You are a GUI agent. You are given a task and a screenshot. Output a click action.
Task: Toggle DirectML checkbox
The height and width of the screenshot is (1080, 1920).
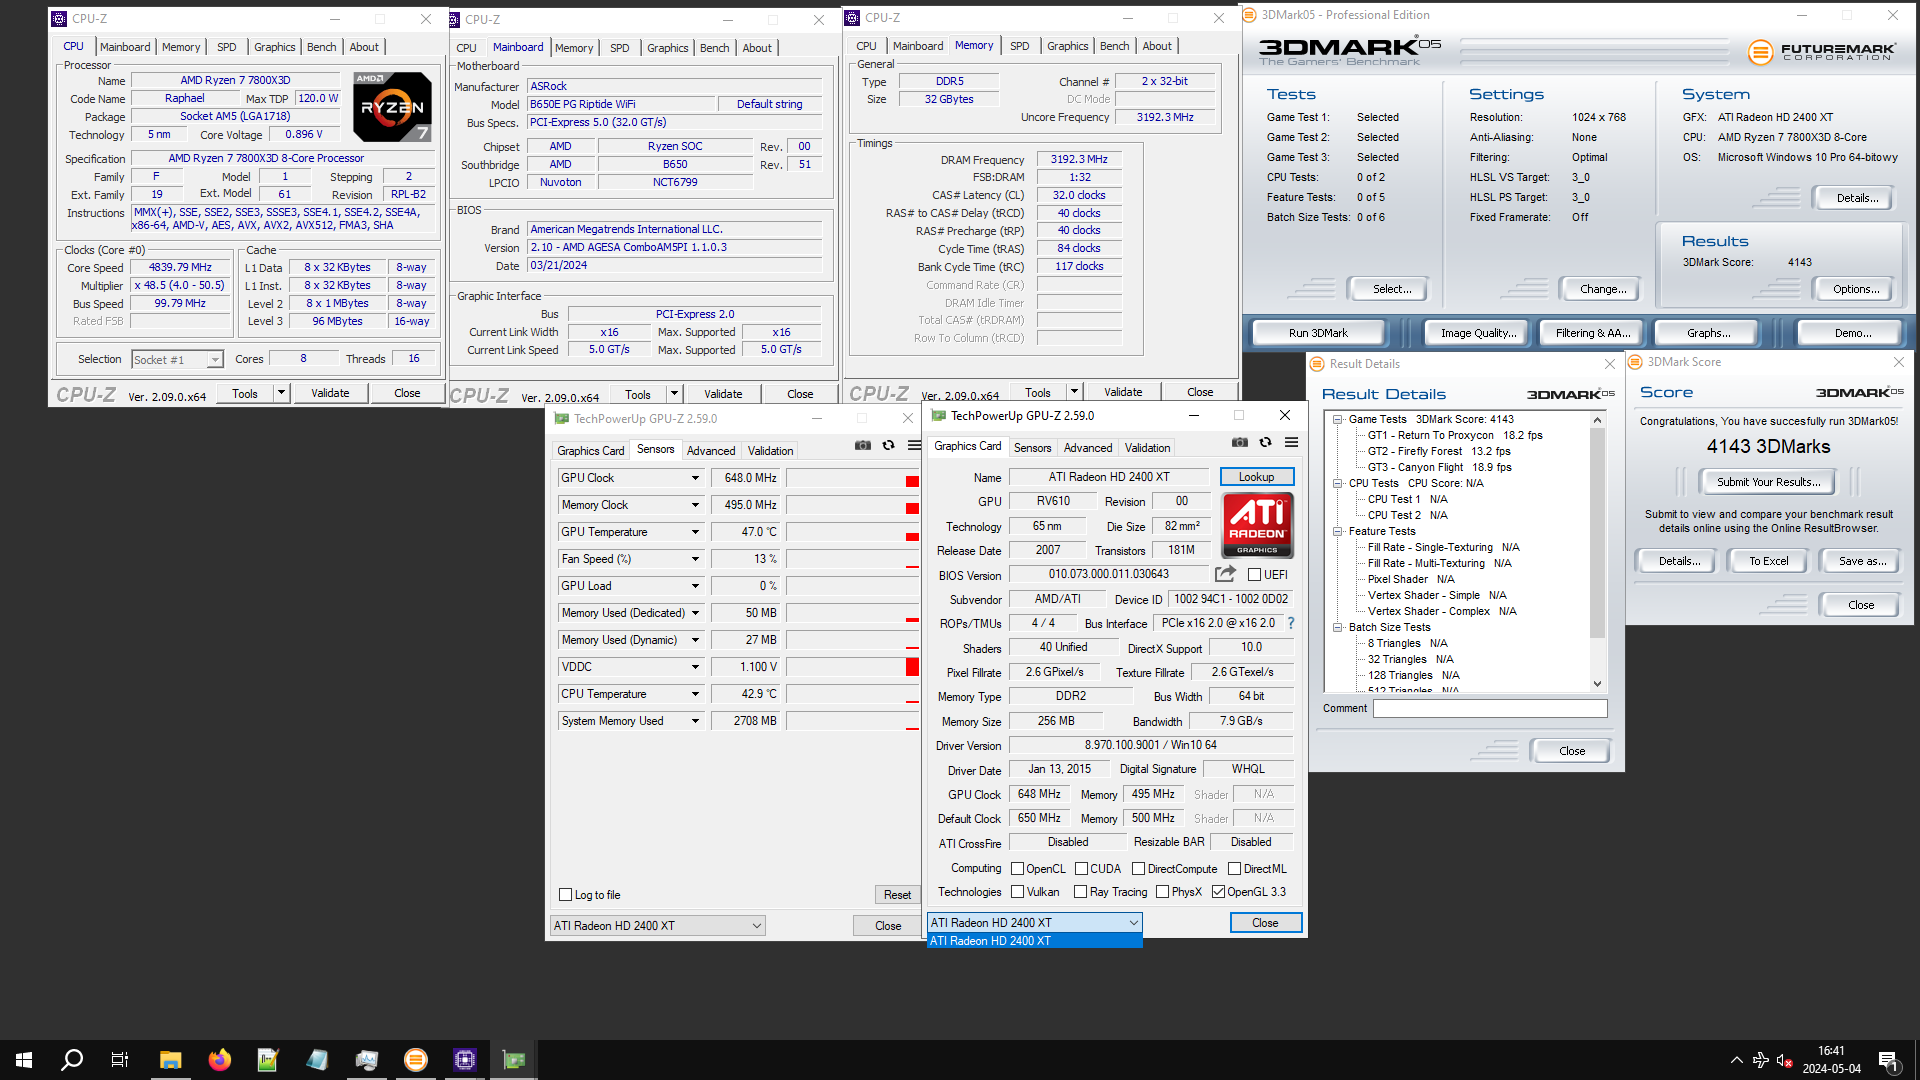1234,869
